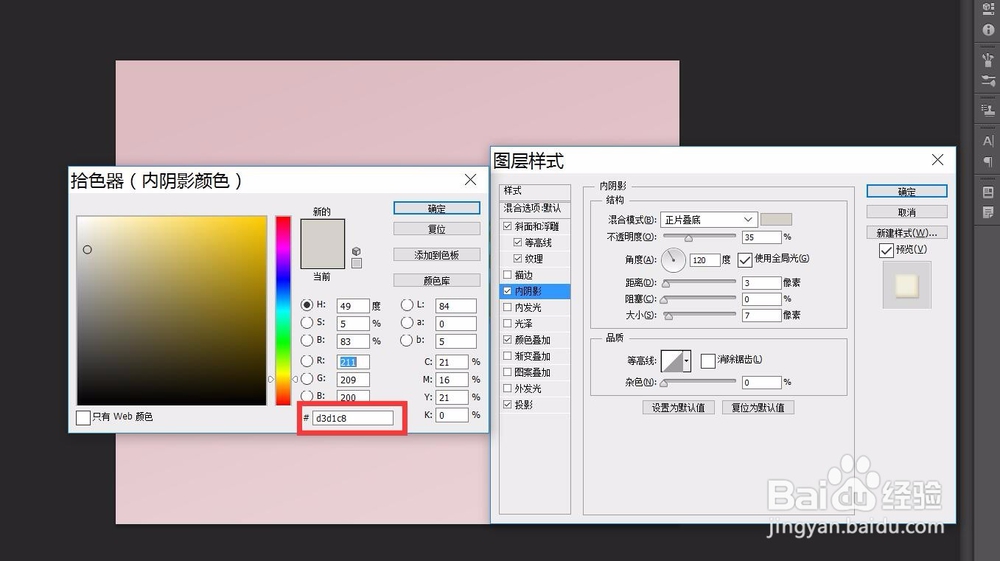The height and width of the screenshot is (561, 1000).
Task: Click the 添加到色板 button
Action: (x=437, y=255)
